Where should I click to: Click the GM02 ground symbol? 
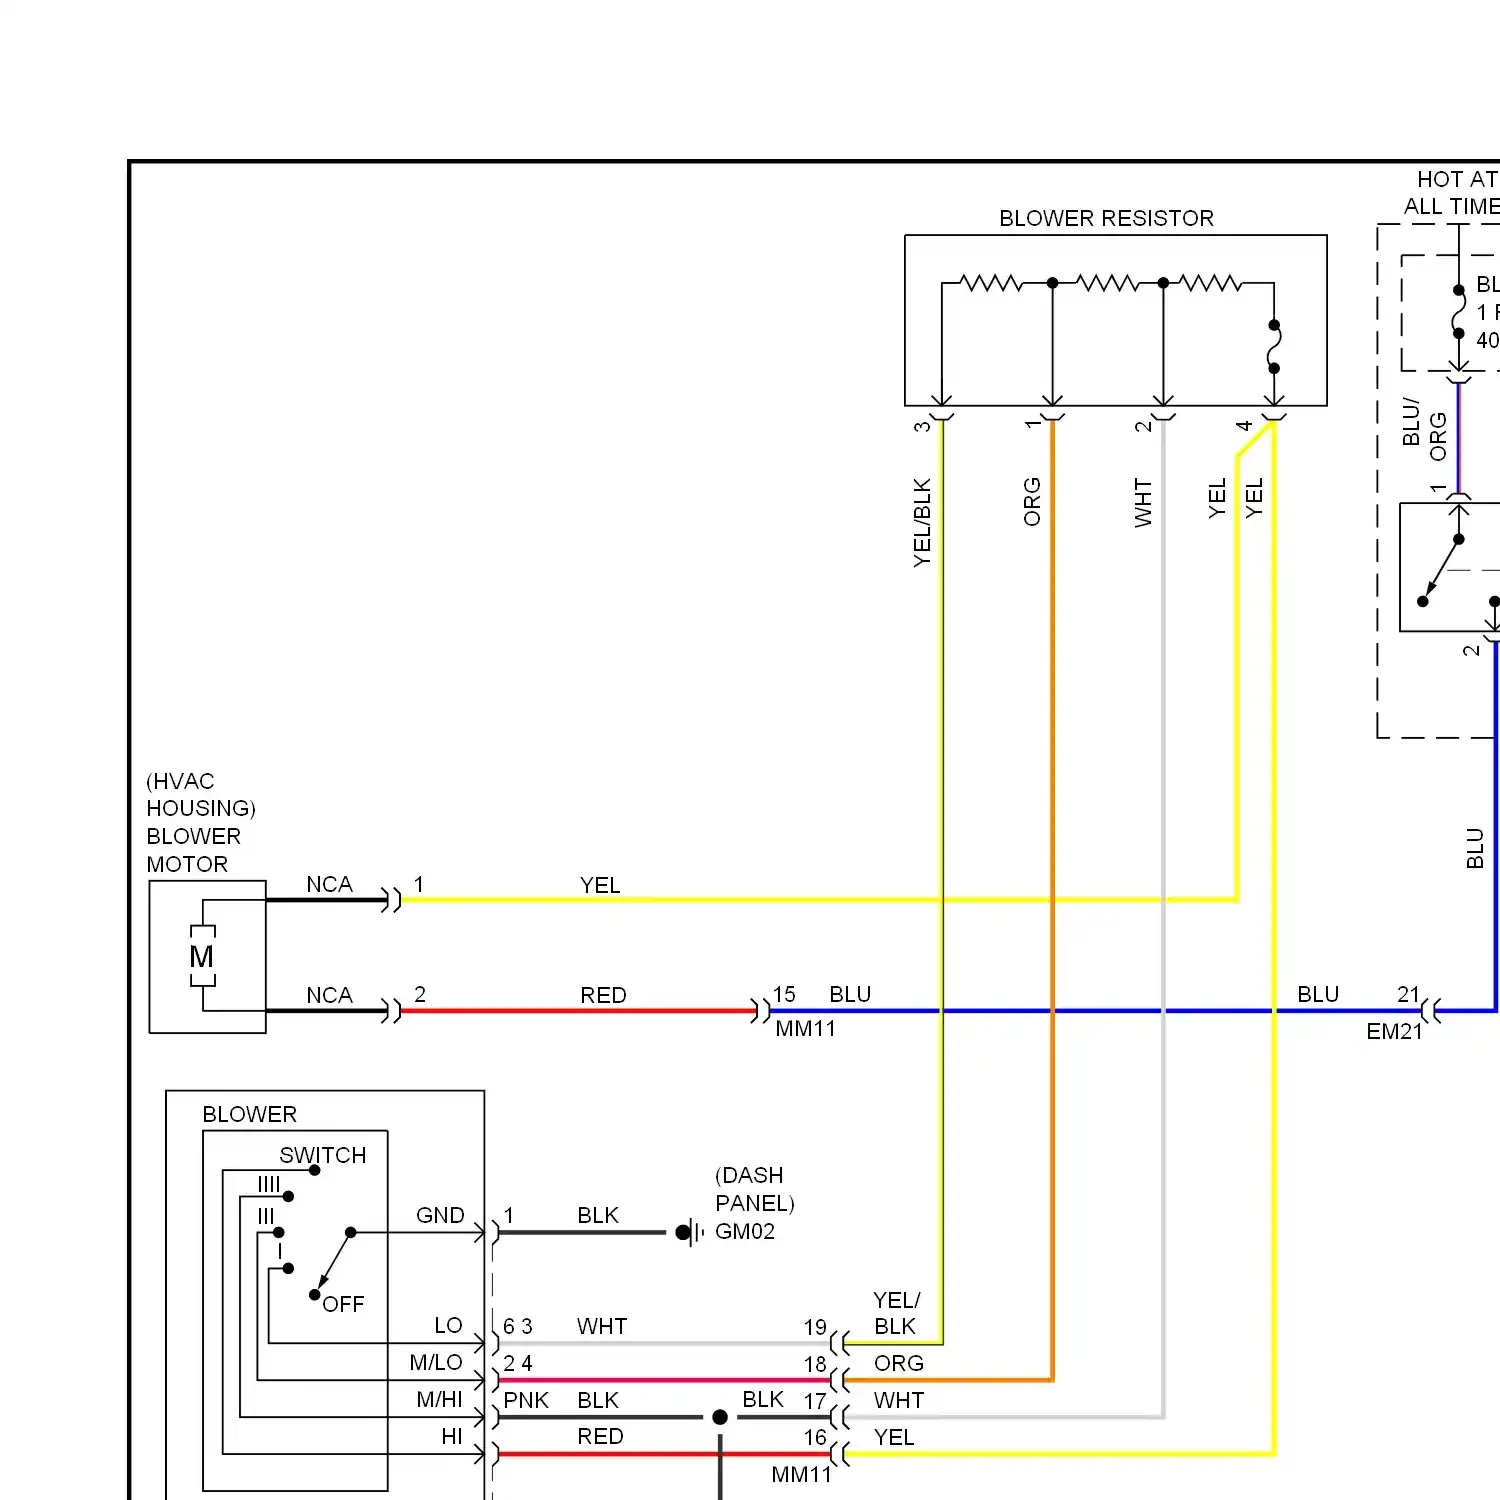click(x=690, y=1232)
